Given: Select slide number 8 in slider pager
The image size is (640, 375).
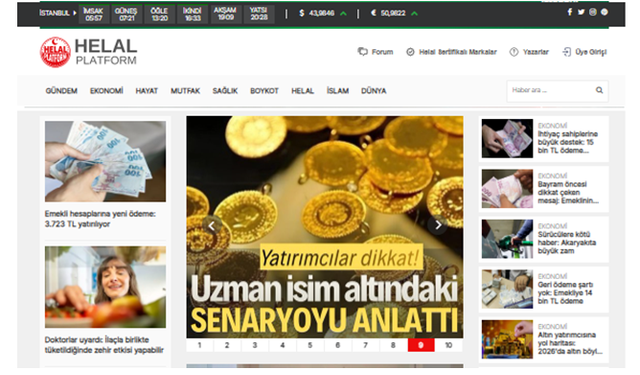Looking at the screenshot, I should (x=393, y=345).
